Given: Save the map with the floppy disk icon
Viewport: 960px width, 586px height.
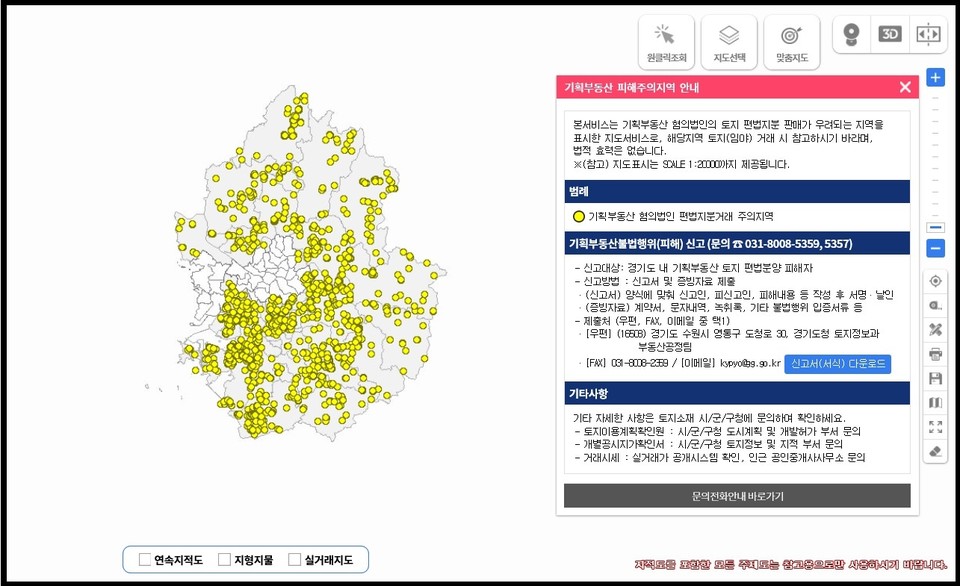Looking at the screenshot, I should click(935, 378).
